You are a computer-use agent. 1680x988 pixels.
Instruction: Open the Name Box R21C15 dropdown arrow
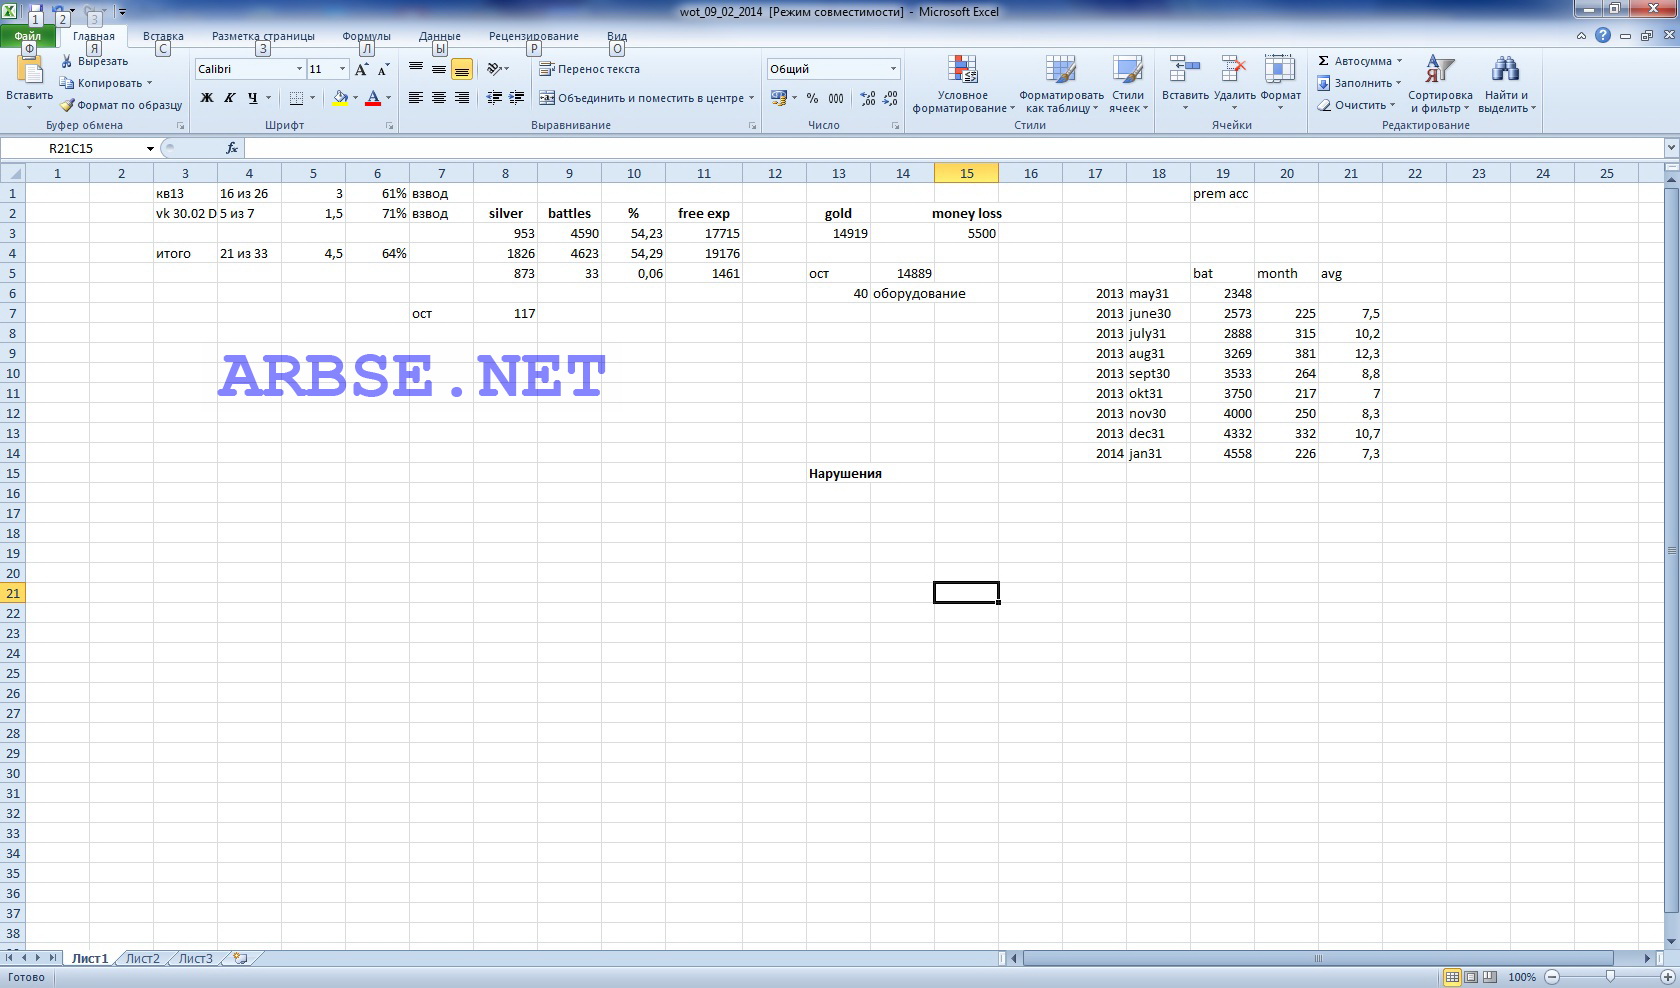click(150, 148)
